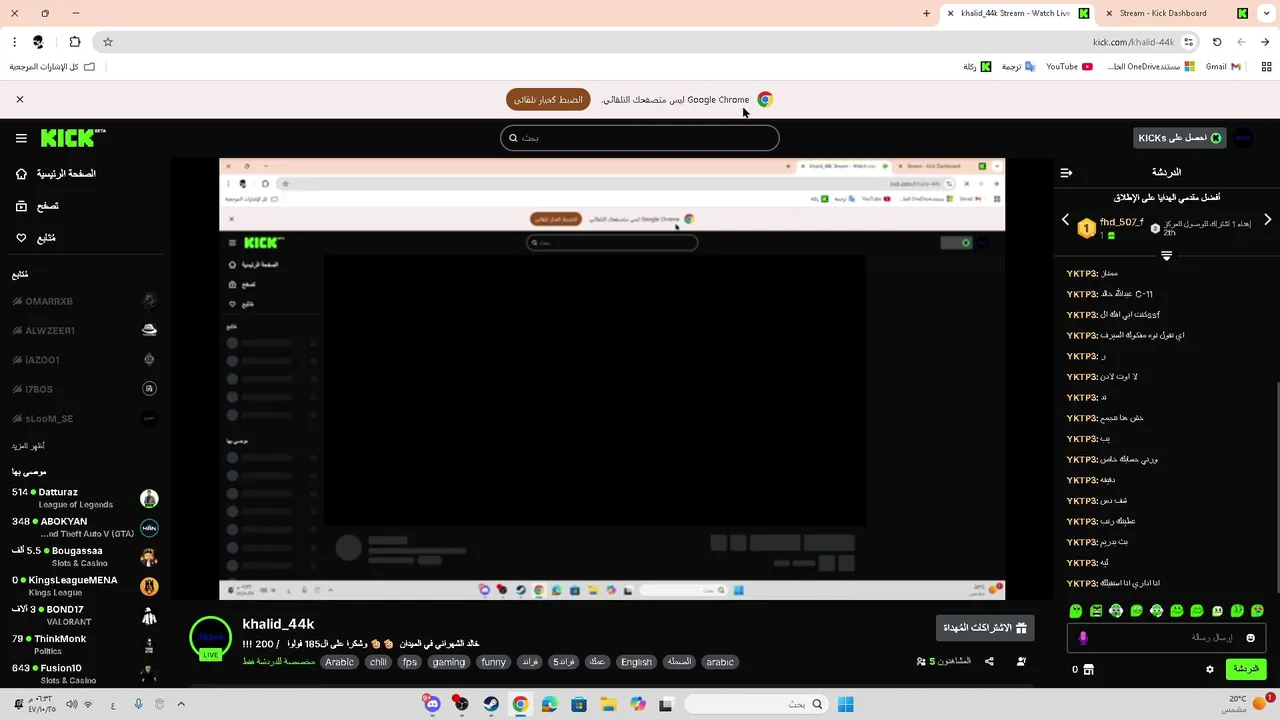The width and height of the screenshot is (1280, 720).
Task: Switch to Stream - Kick Dashboard tab
Action: (1176, 14)
